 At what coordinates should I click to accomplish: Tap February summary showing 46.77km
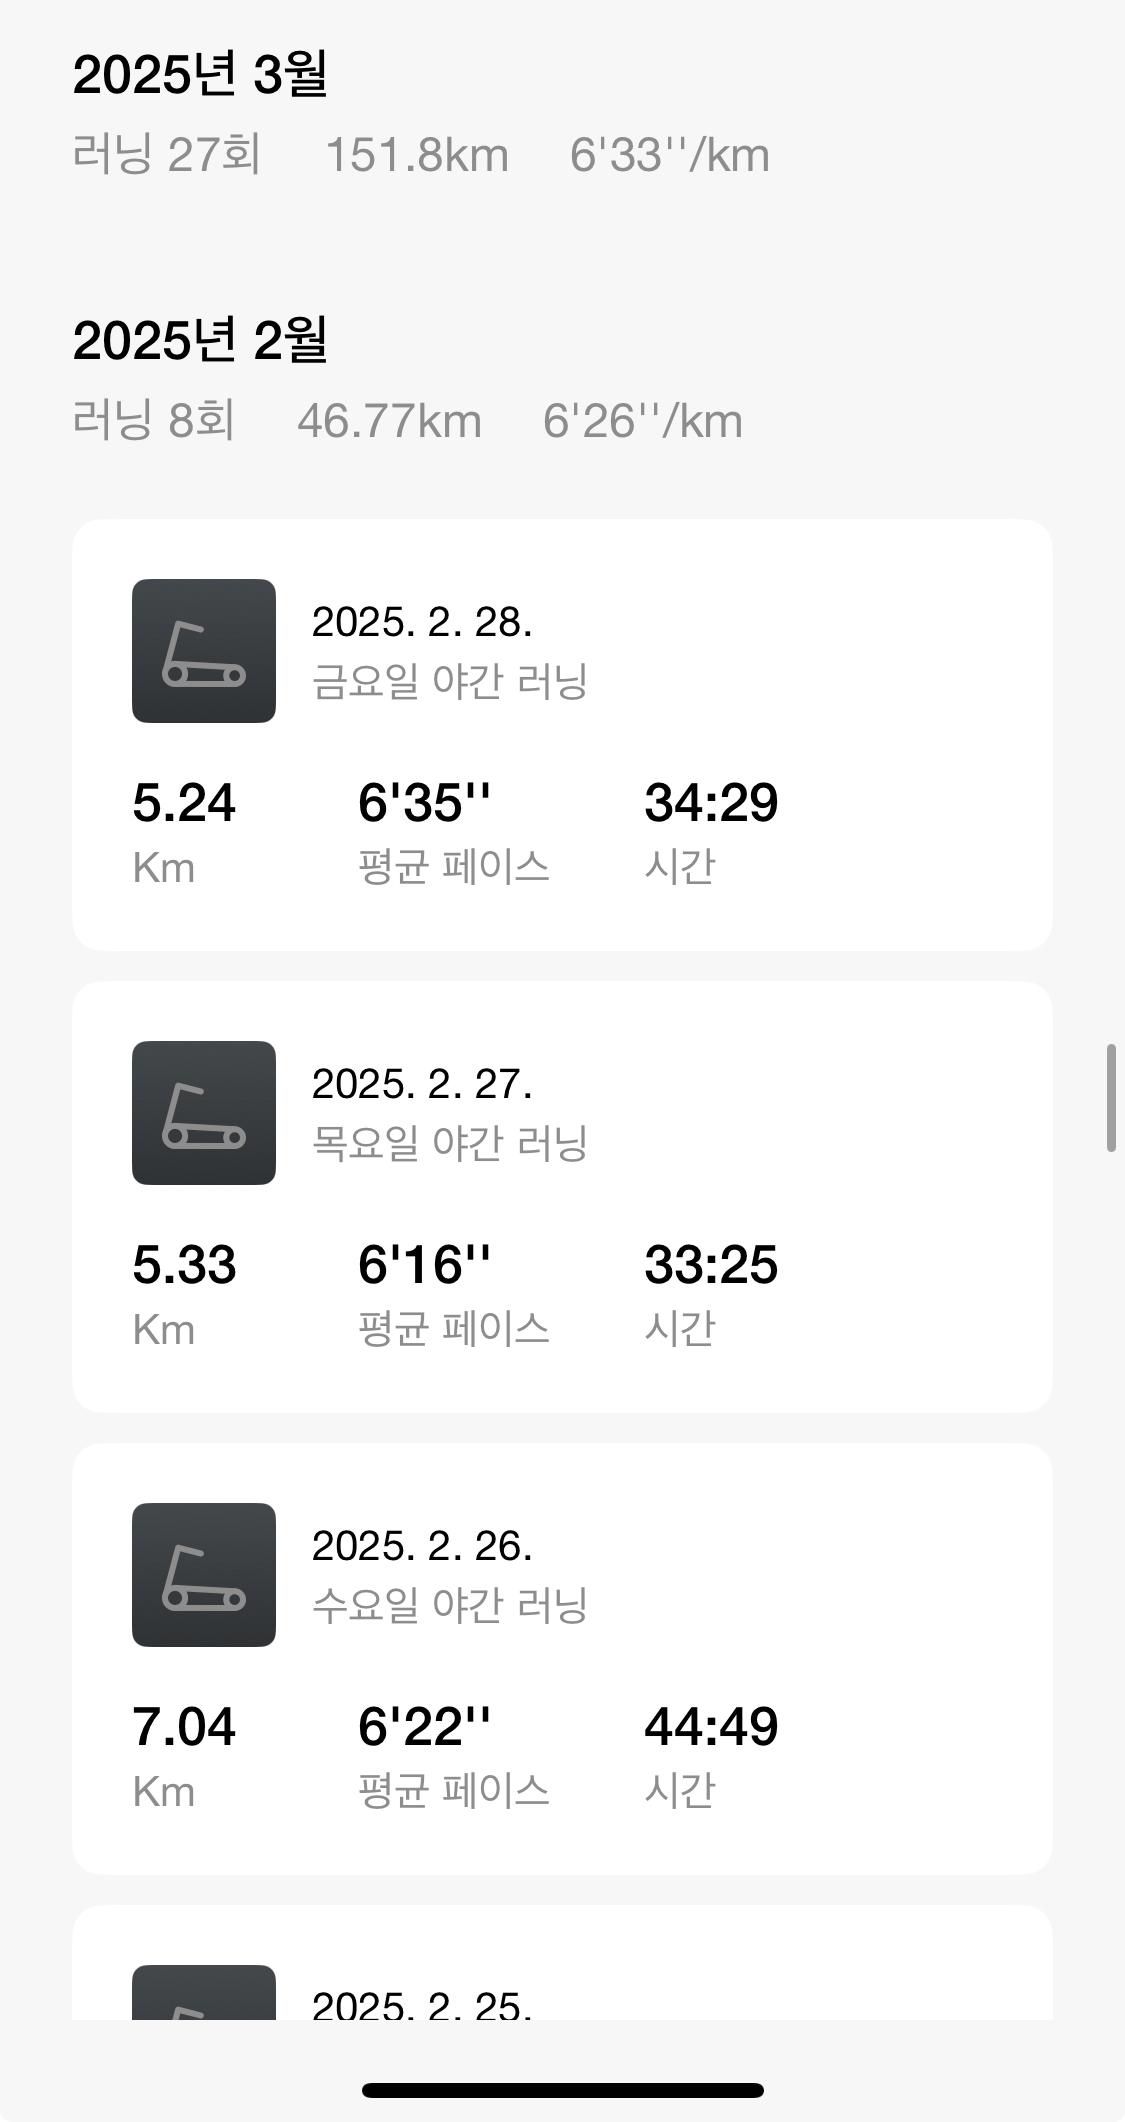(x=389, y=422)
